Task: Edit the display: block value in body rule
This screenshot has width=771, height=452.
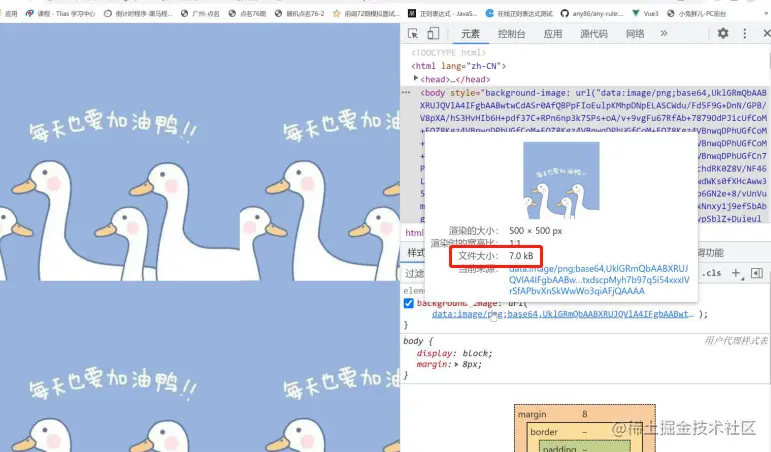Action: [x=475, y=353]
